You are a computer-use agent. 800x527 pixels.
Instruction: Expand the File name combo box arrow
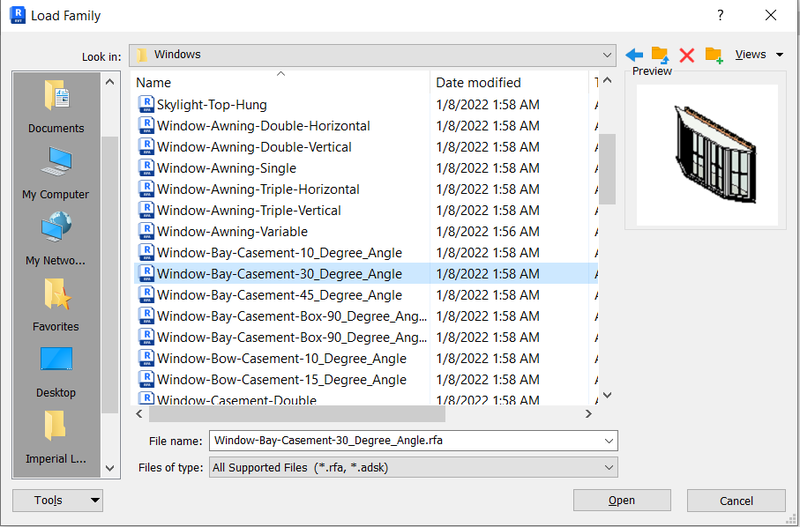click(x=609, y=441)
